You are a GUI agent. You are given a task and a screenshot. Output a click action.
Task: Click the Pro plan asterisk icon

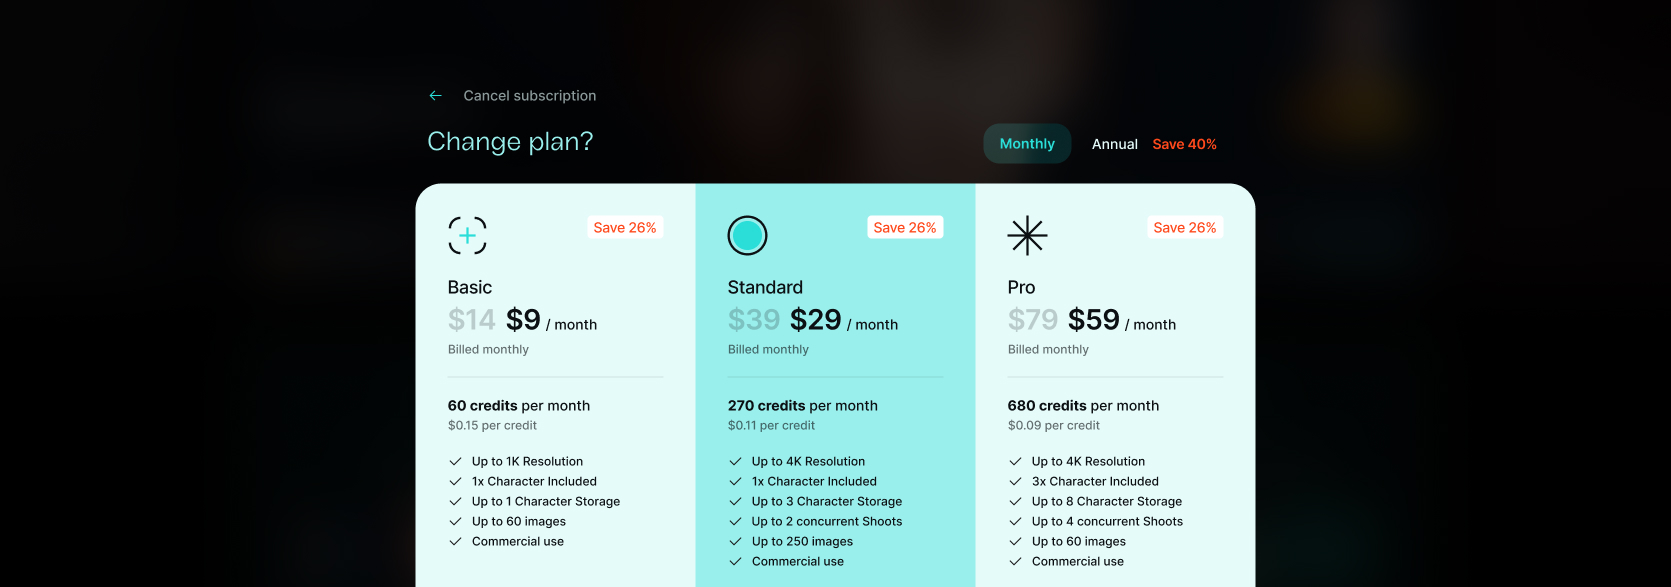[x=1027, y=235]
